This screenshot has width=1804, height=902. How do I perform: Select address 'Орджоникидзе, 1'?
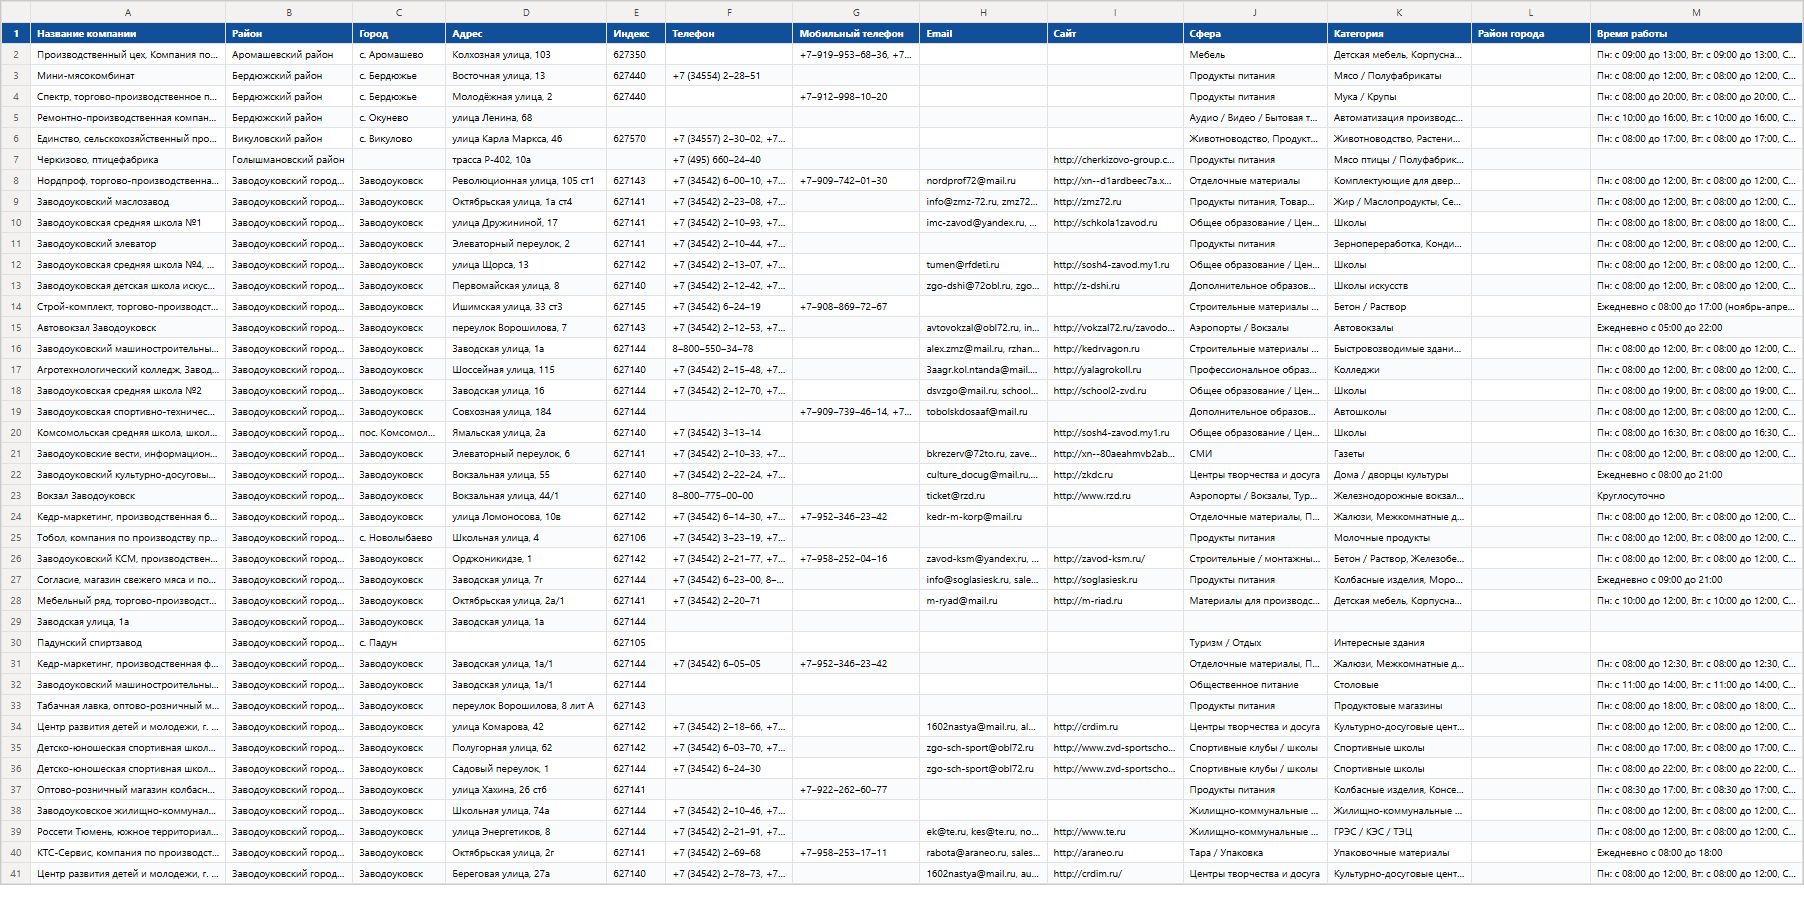point(526,559)
